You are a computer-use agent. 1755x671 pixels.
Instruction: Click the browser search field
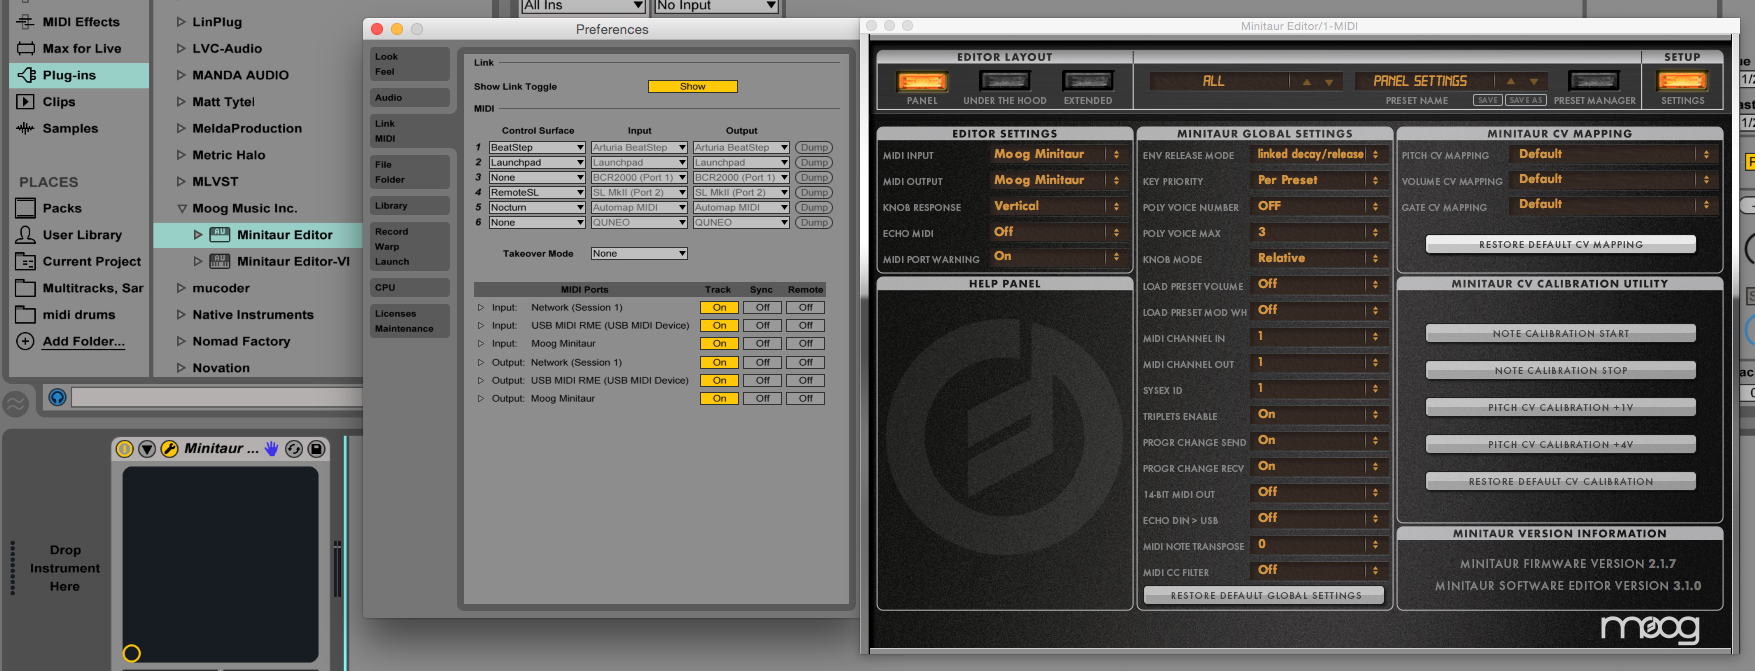(217, 398)
